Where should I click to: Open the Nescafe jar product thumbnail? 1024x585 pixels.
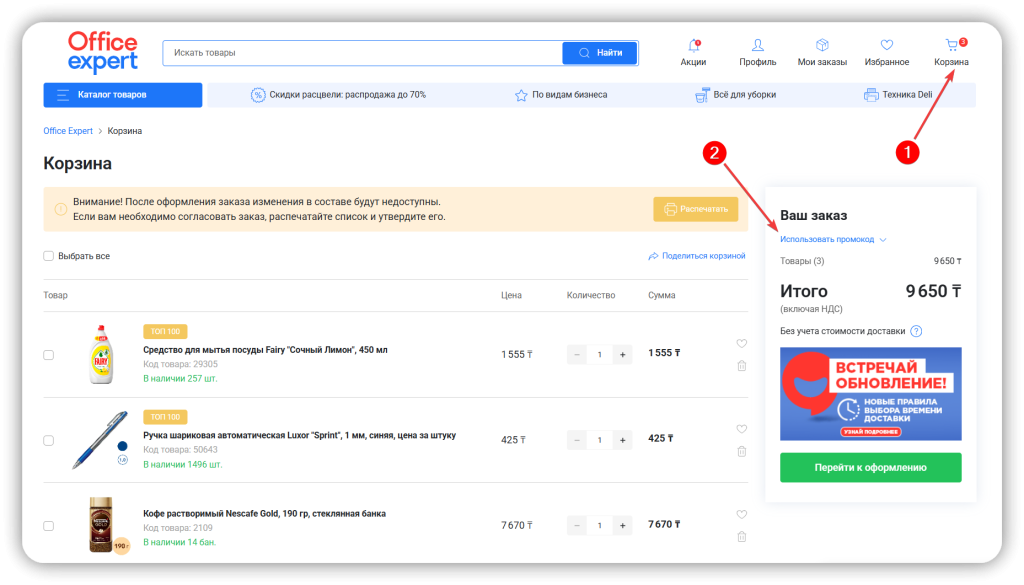click(102, 525)
